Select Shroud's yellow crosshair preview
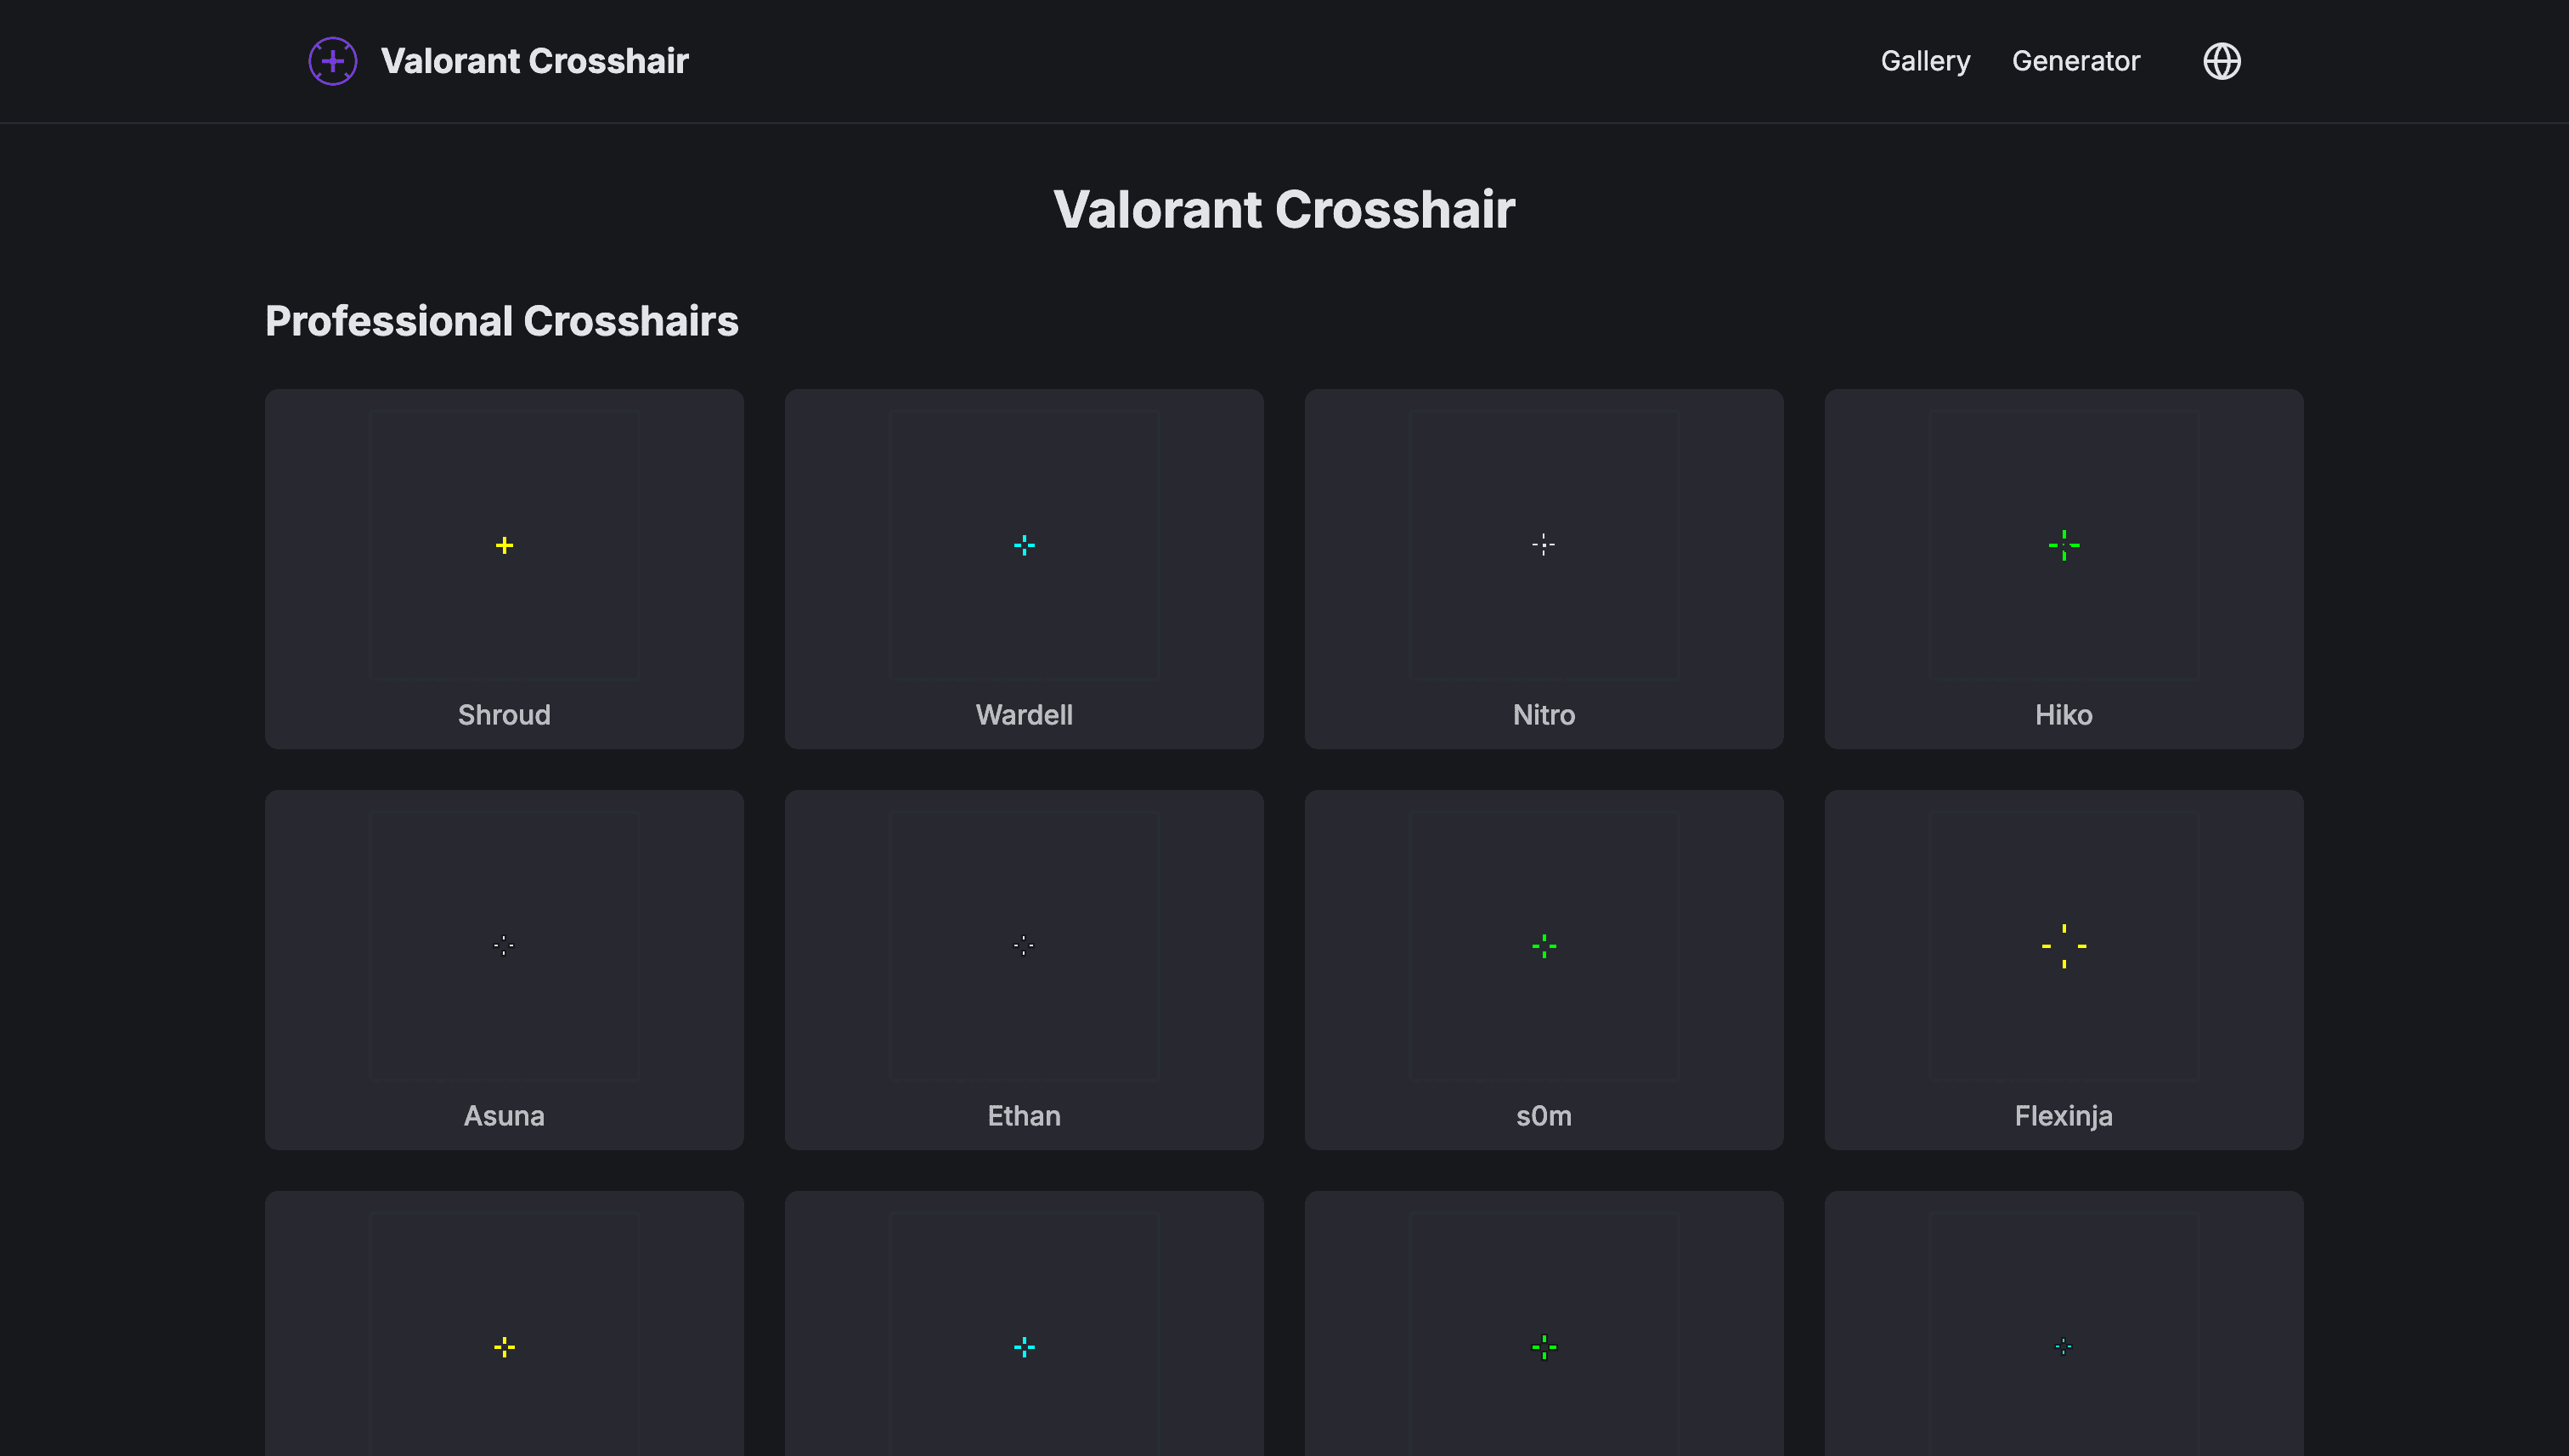2569x1456 pixels. 504,545
